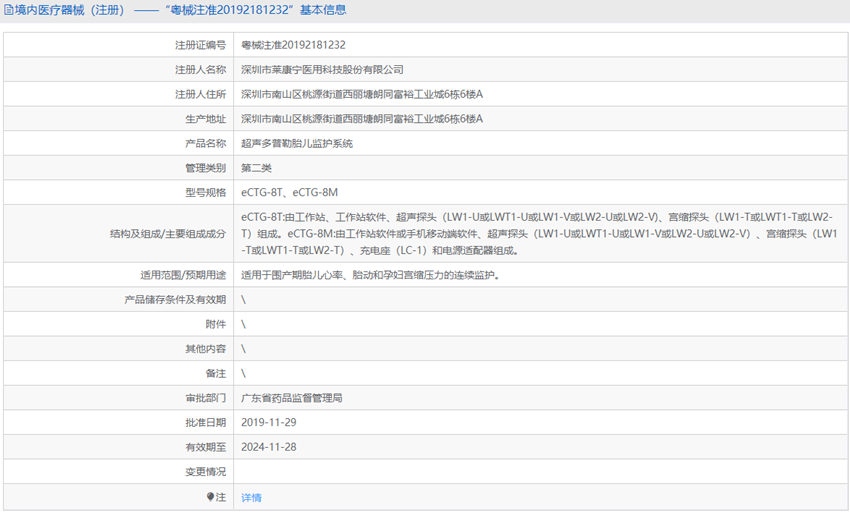This screenshot has height=512, width=850.
Task: Select the registrant name 深圳市莱康宁医用科技股份有限公司
Action: (x=322, y=70)
